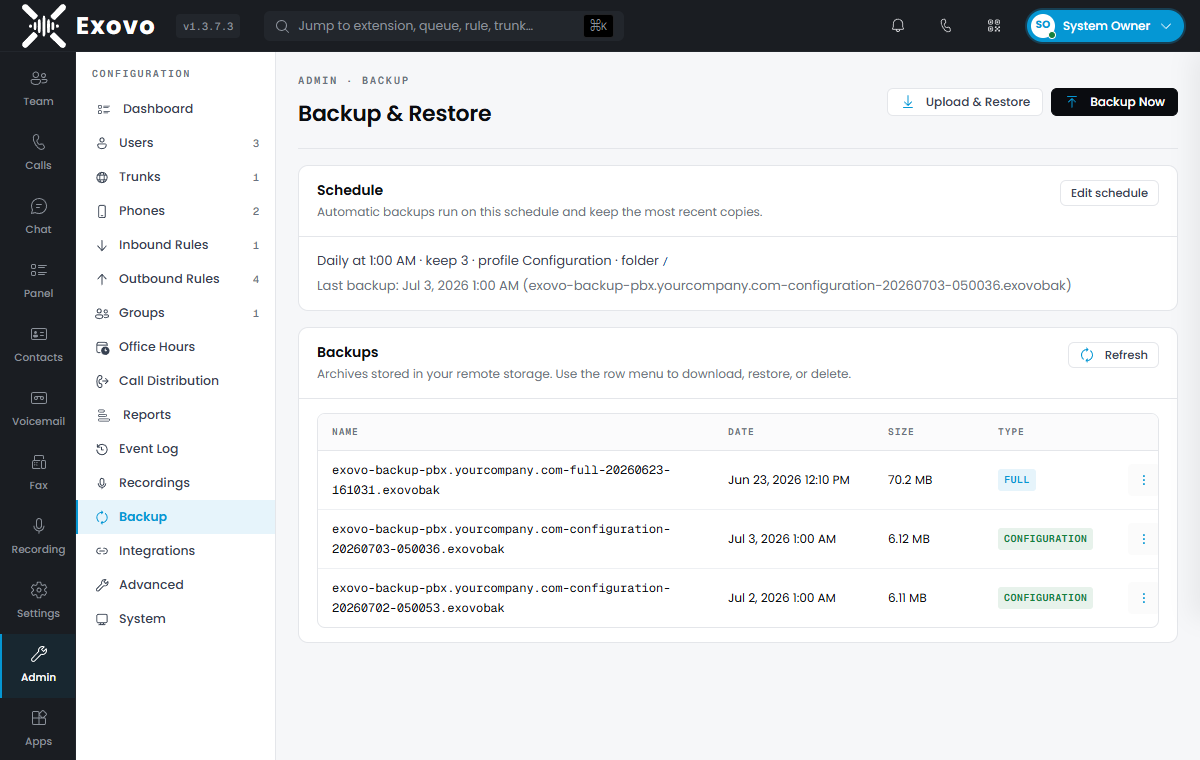
Task: Open the Fax section
Action: click(x=38, y=472)
